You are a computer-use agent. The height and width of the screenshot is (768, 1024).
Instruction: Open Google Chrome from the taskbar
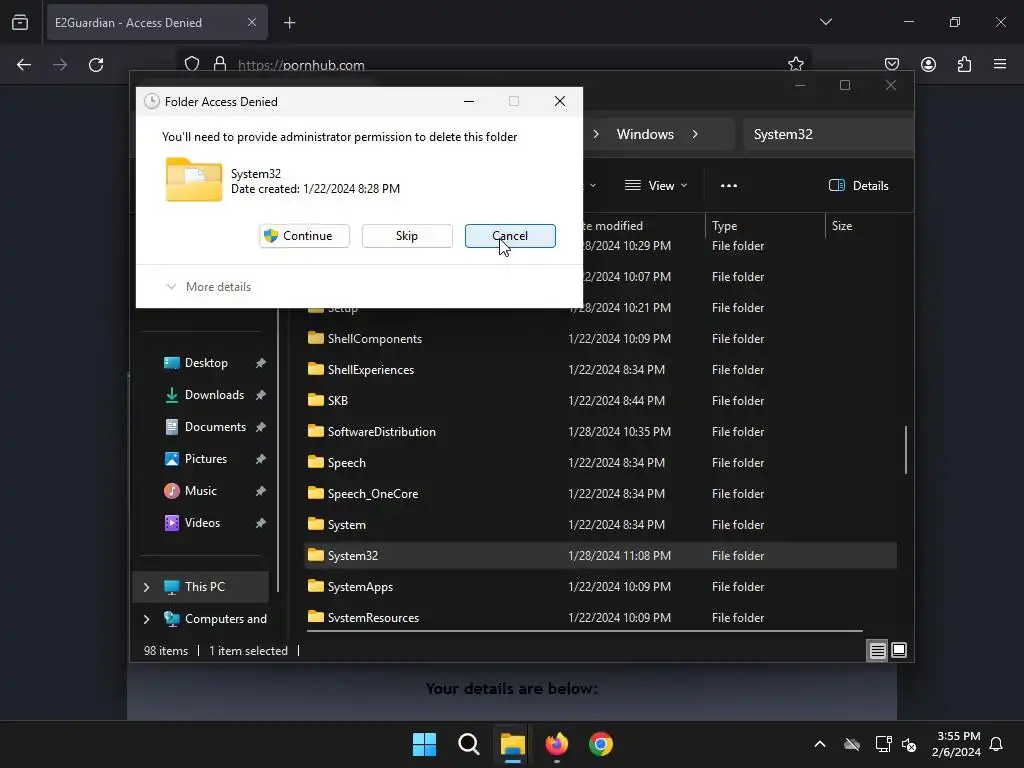[601, 744]
